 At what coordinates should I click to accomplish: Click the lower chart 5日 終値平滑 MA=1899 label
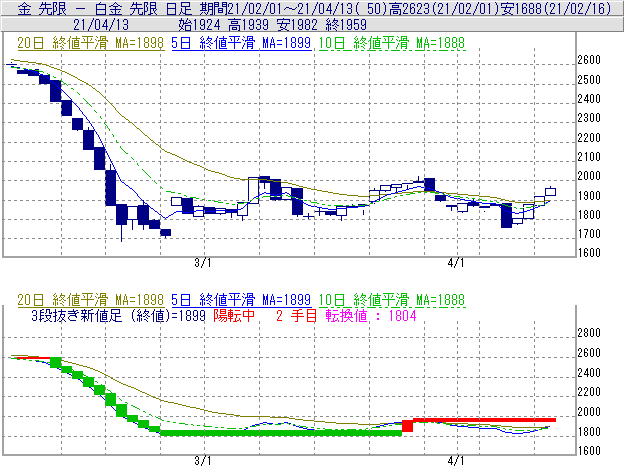point(241,300)
